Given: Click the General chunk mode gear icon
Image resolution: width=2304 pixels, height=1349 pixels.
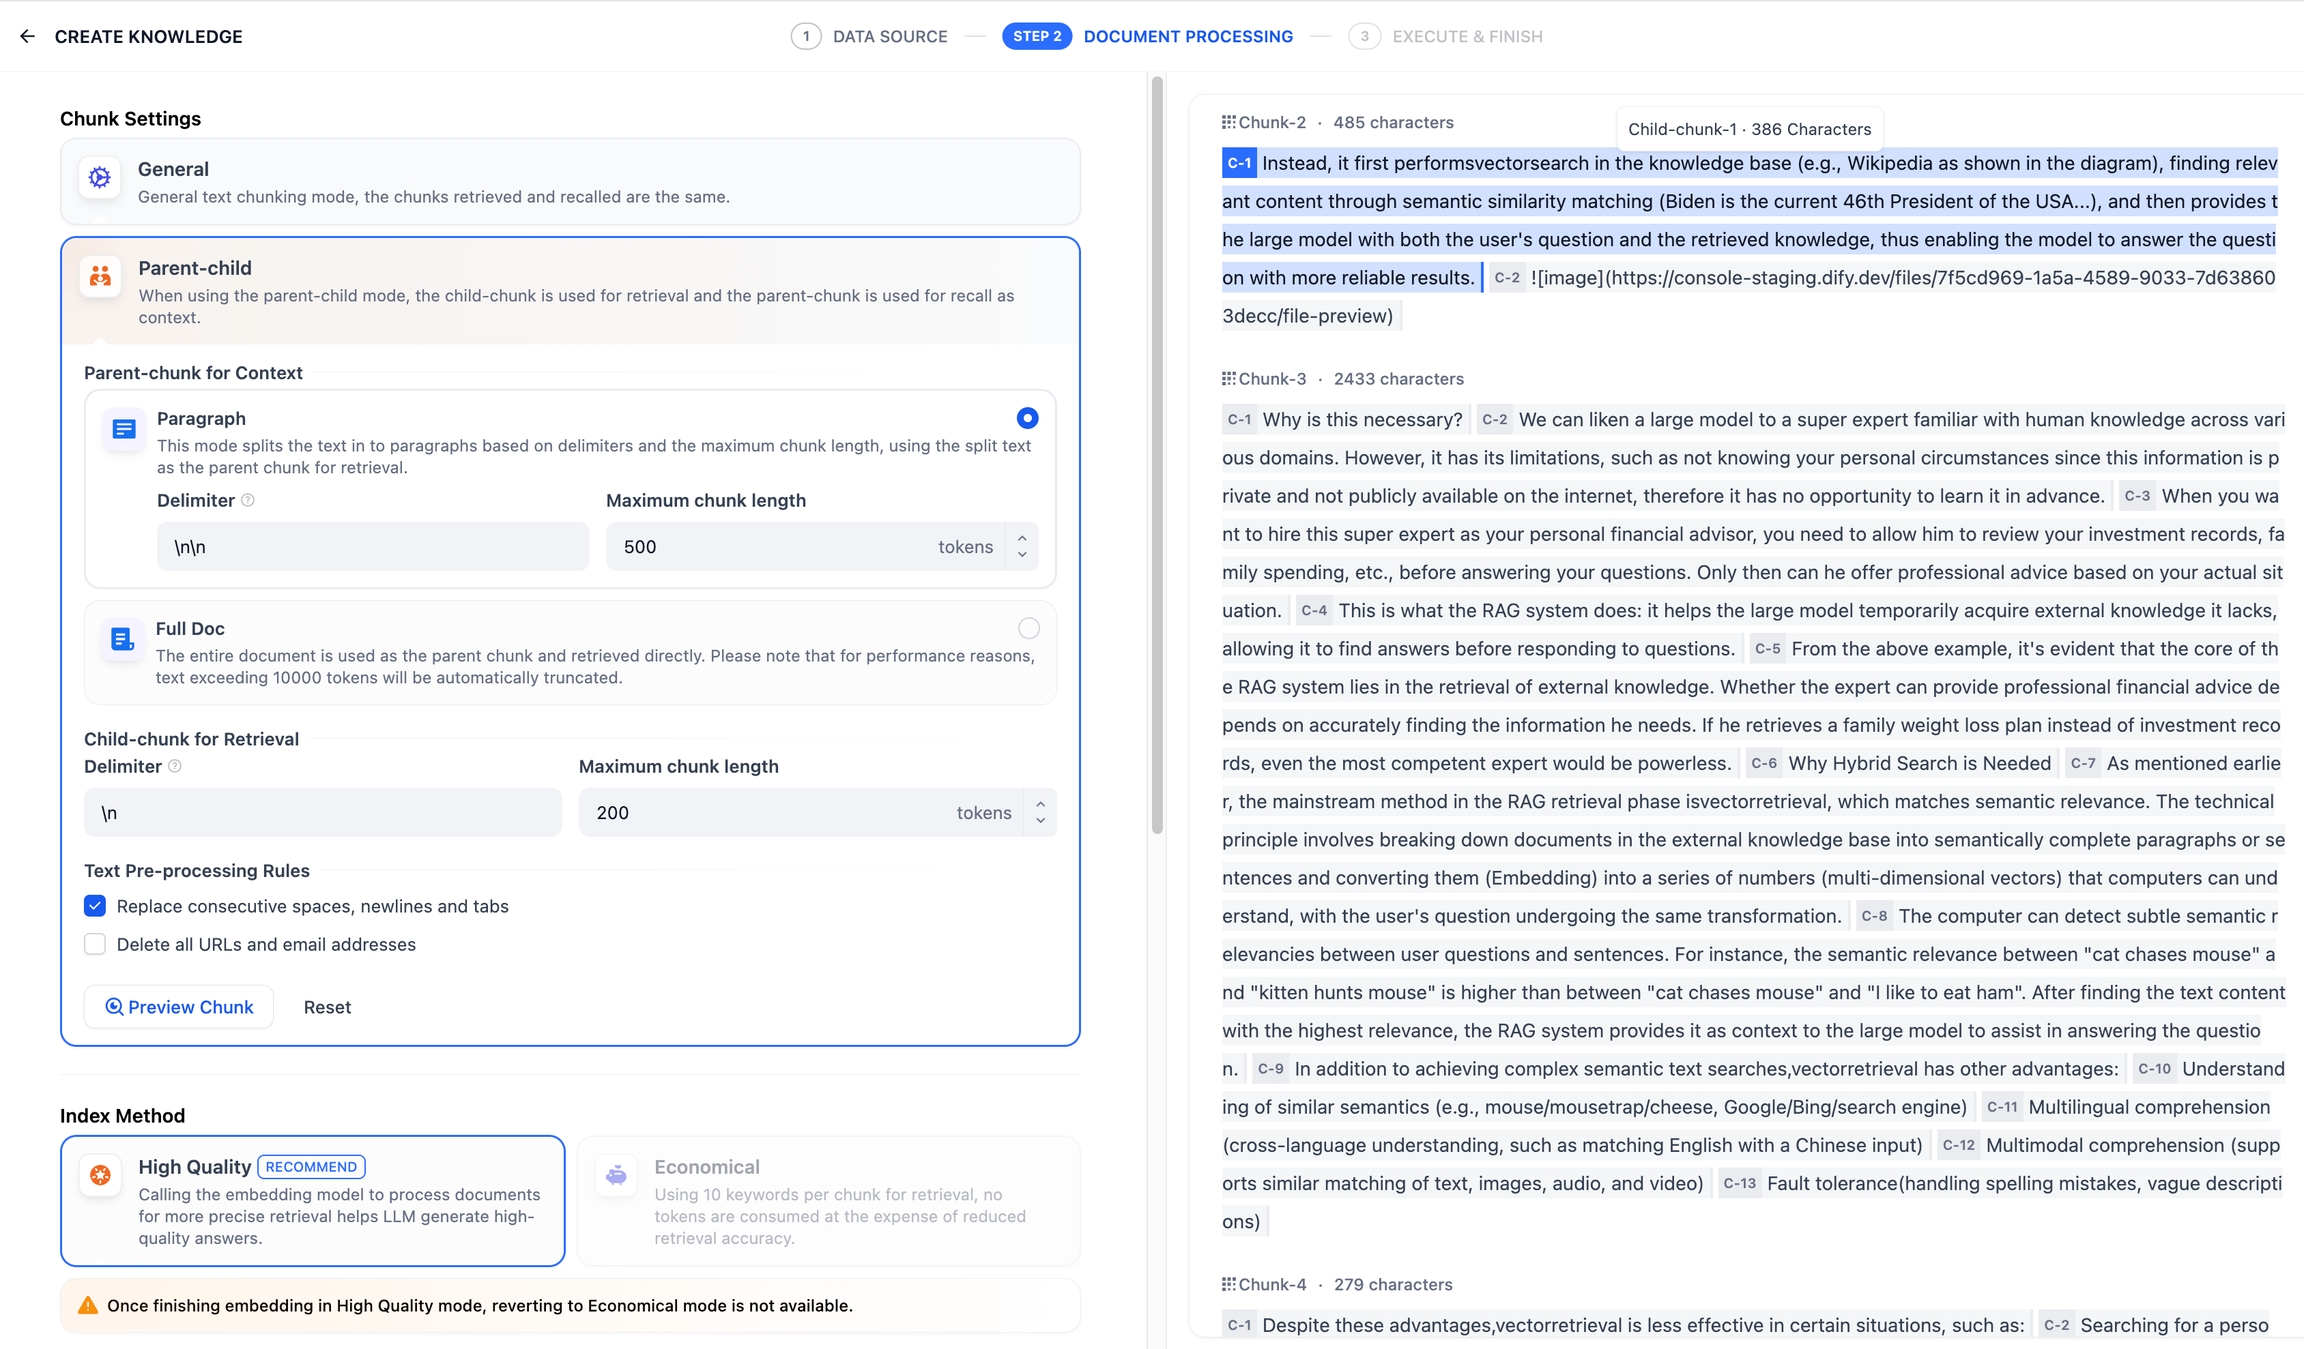Looking at the screenshot, I should pos(100,178).
